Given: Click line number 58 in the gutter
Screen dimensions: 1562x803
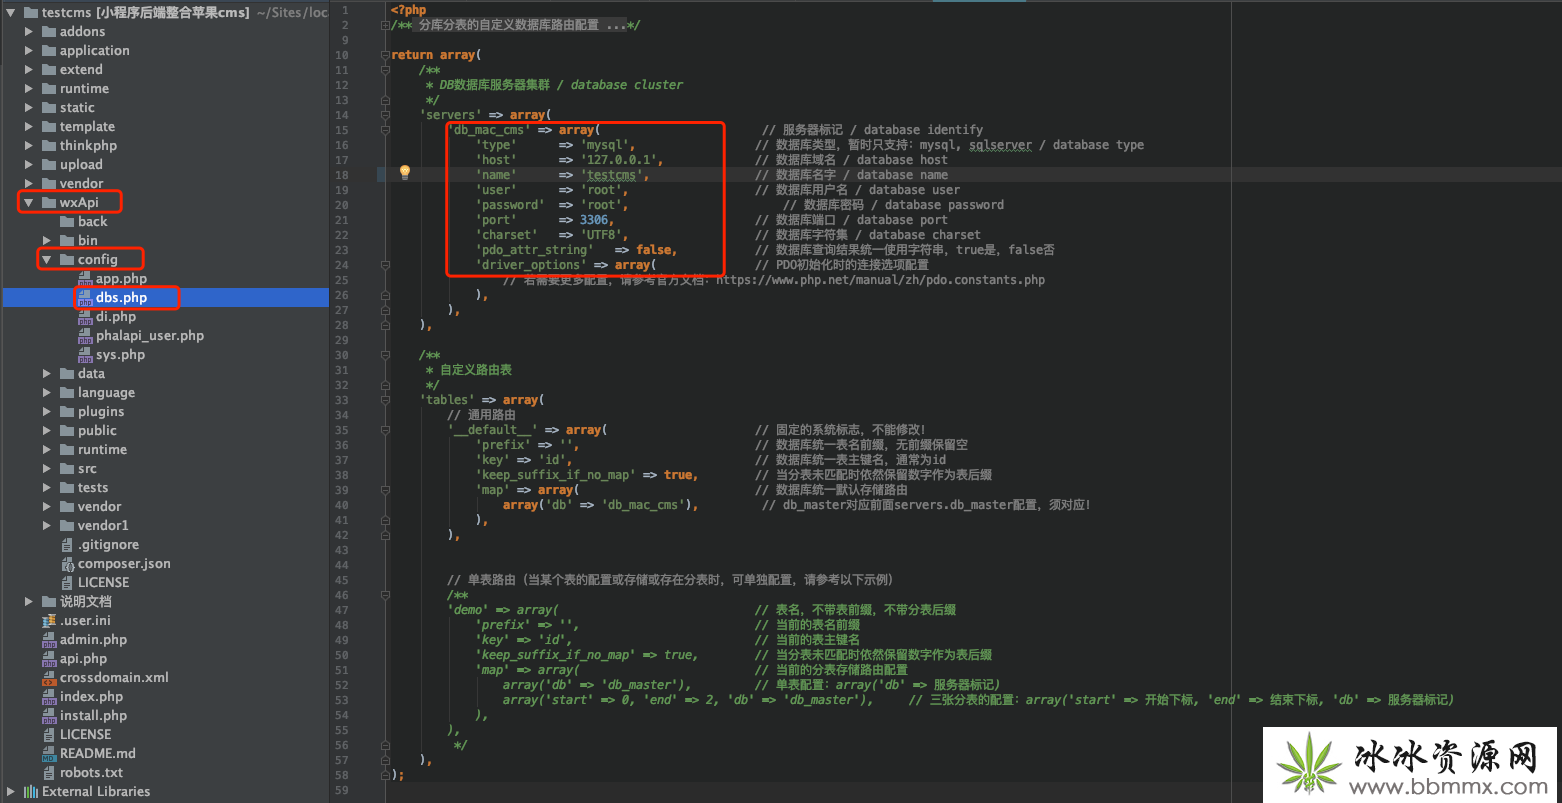Looking at the screenshot, I should tap(342, 775).
